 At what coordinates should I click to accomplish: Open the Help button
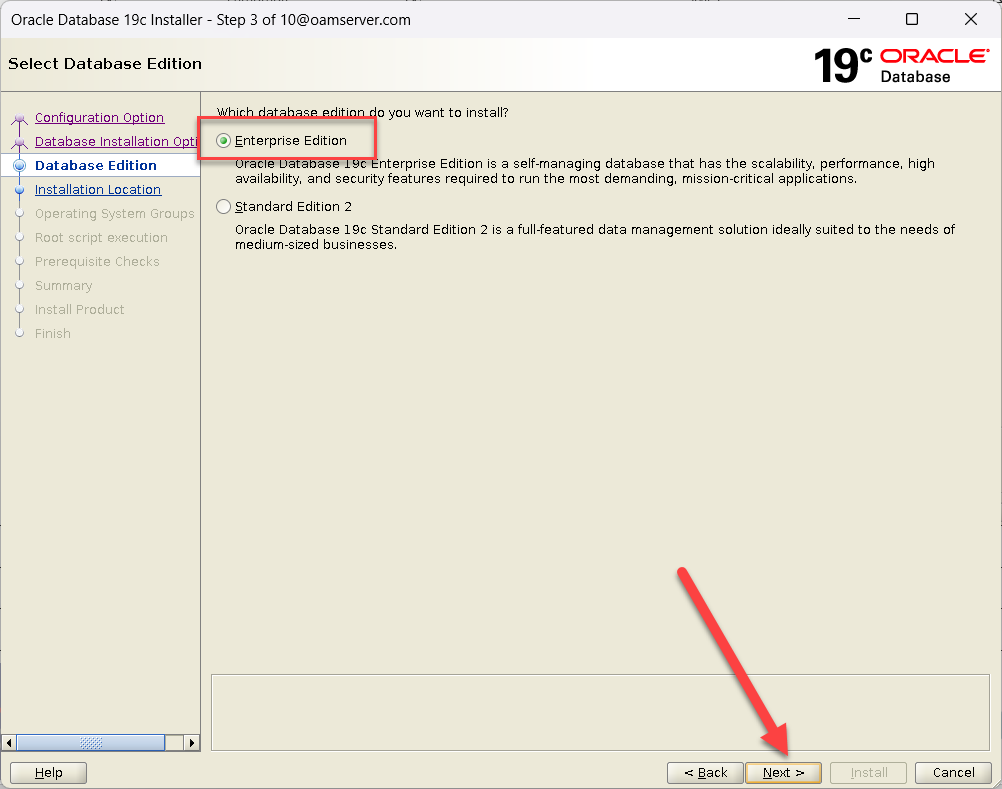click(x=48, y=772)
